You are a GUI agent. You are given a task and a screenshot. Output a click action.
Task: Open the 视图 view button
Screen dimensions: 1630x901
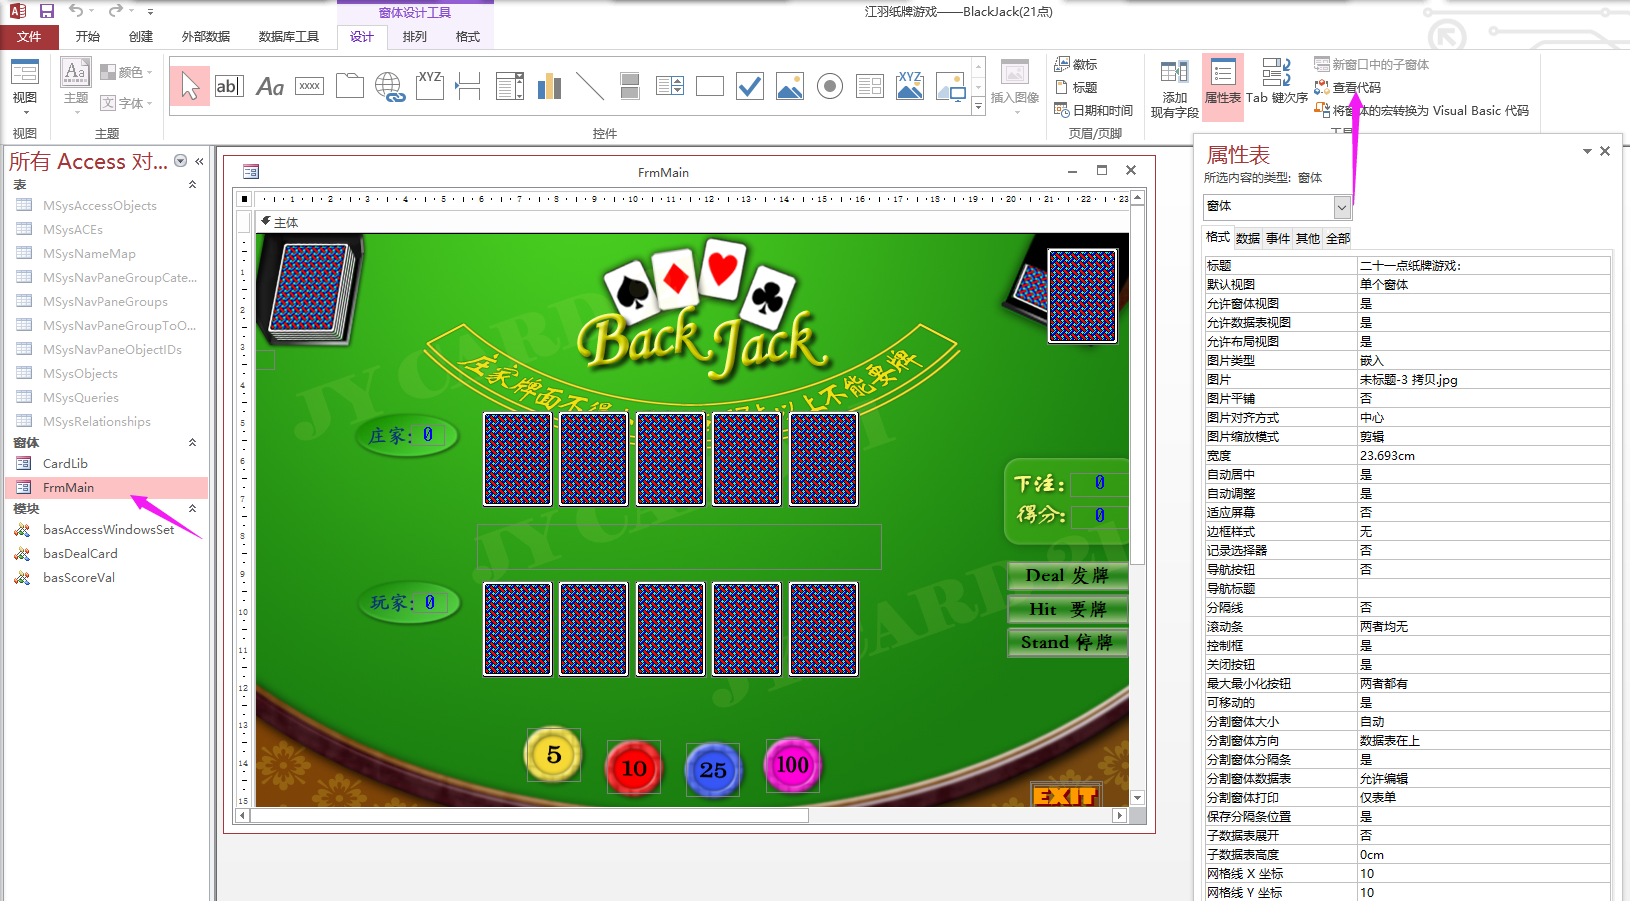tap(25, 86)
